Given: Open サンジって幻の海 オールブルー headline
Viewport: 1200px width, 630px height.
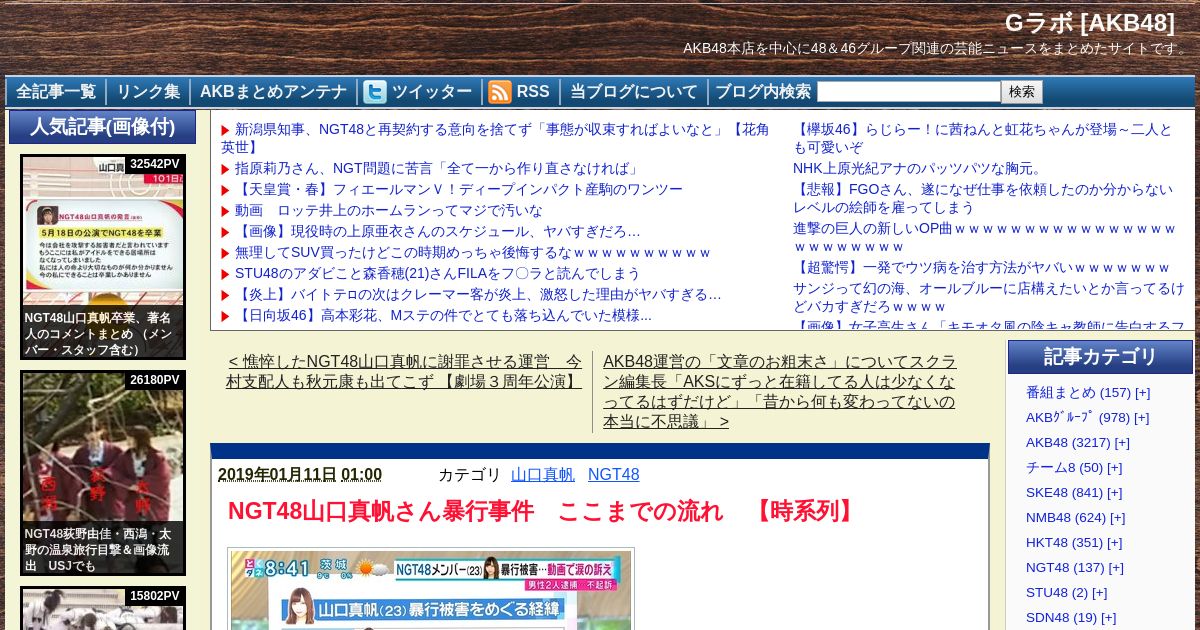Looking at the screenshot, I should pyautogui.click(x=988, y=297).
